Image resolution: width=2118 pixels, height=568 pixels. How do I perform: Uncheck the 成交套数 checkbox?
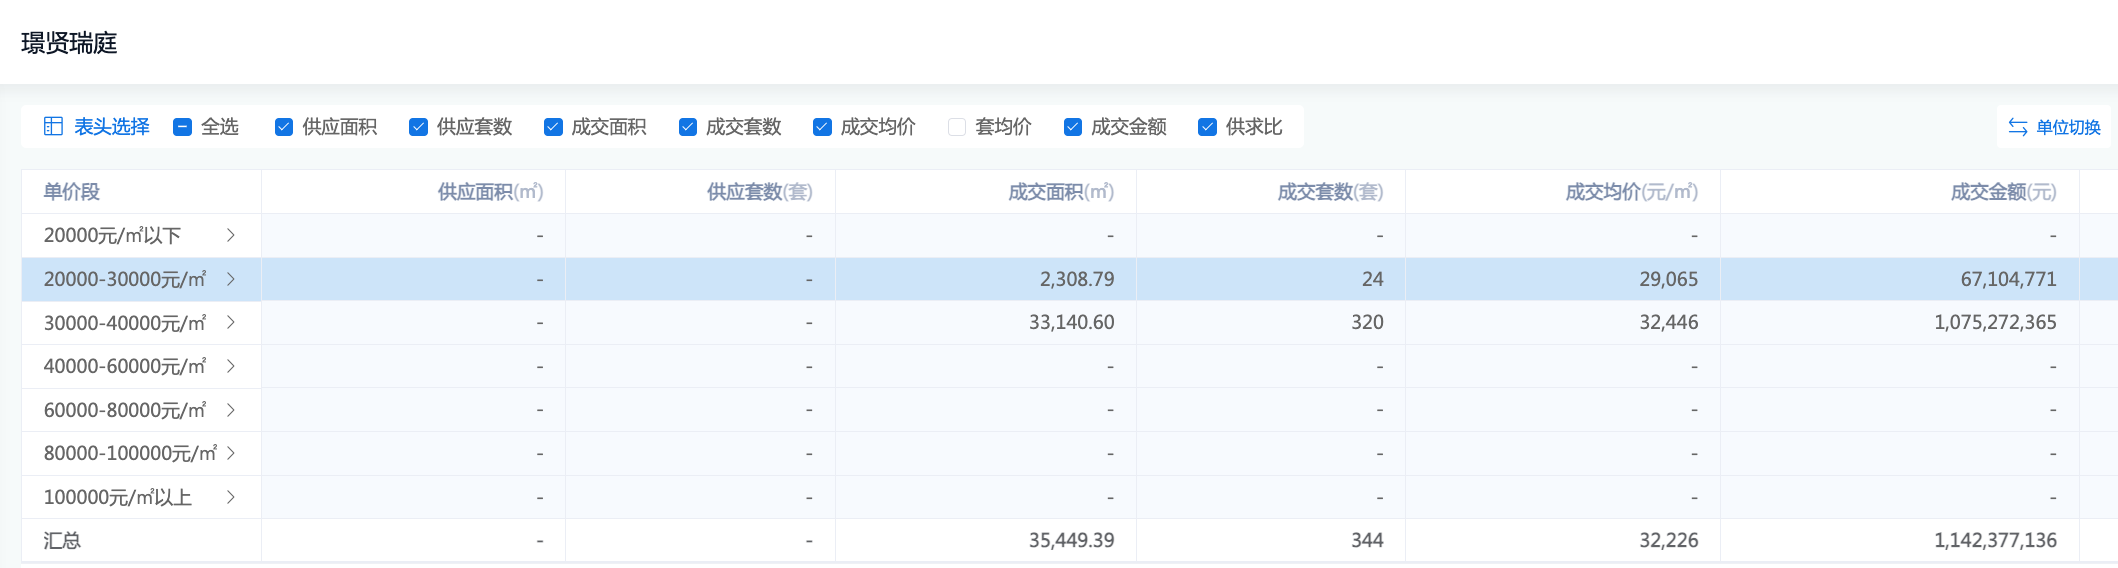(688, 127)
